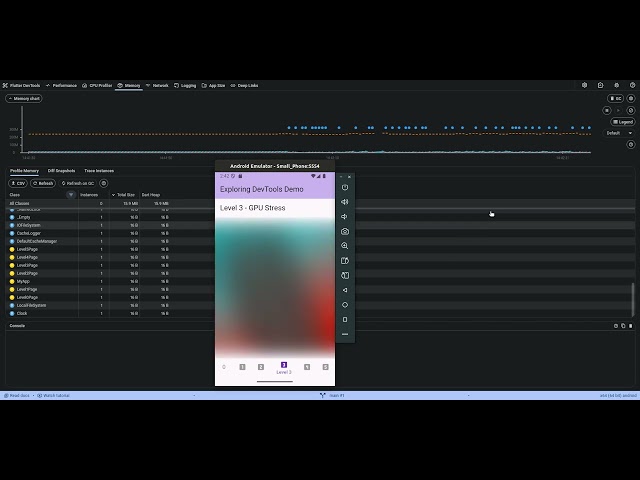Viewport: 640px width, 480px height.
Task: Click emulator zoom icon
Action: pyautogui.click(x=345, y=246)
